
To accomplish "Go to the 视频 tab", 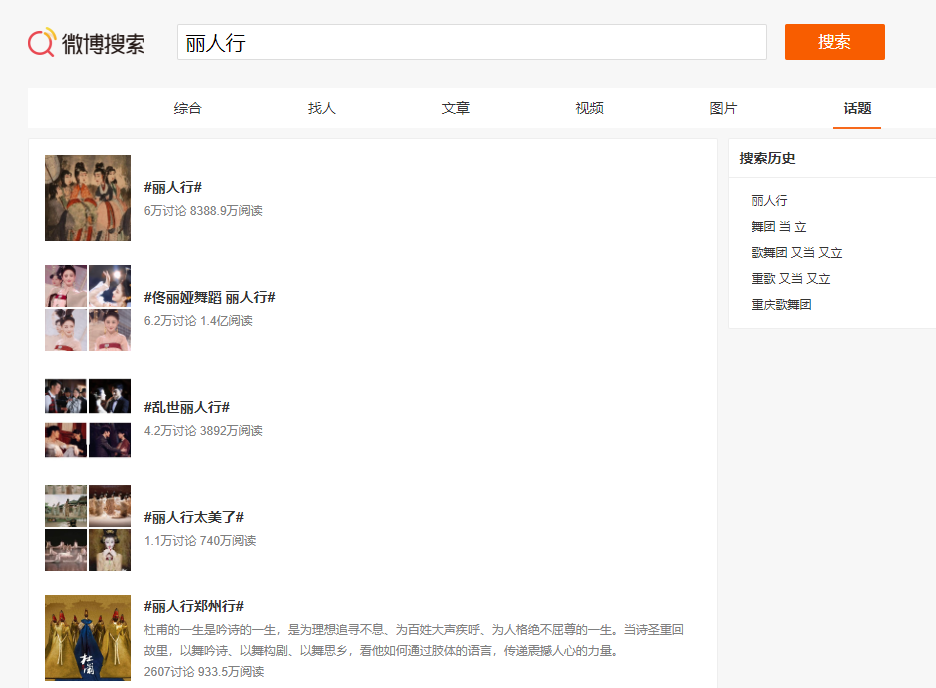I will (x=589, y=108).
